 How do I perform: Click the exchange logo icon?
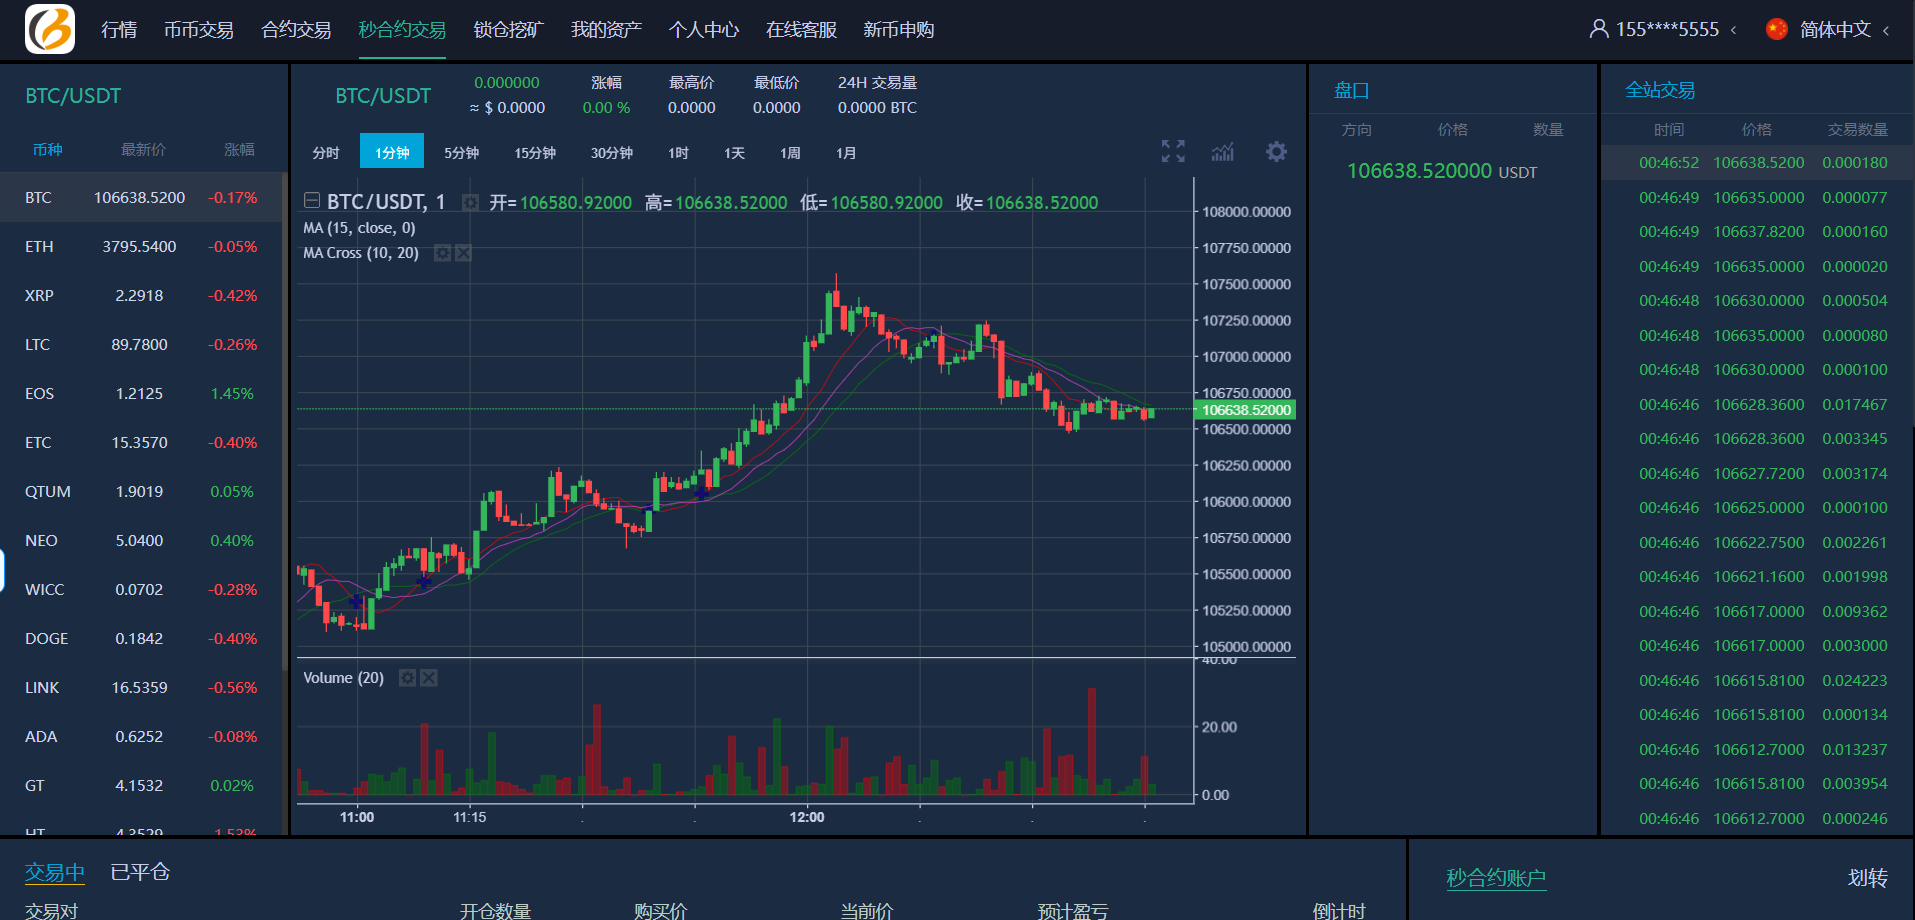50,29
